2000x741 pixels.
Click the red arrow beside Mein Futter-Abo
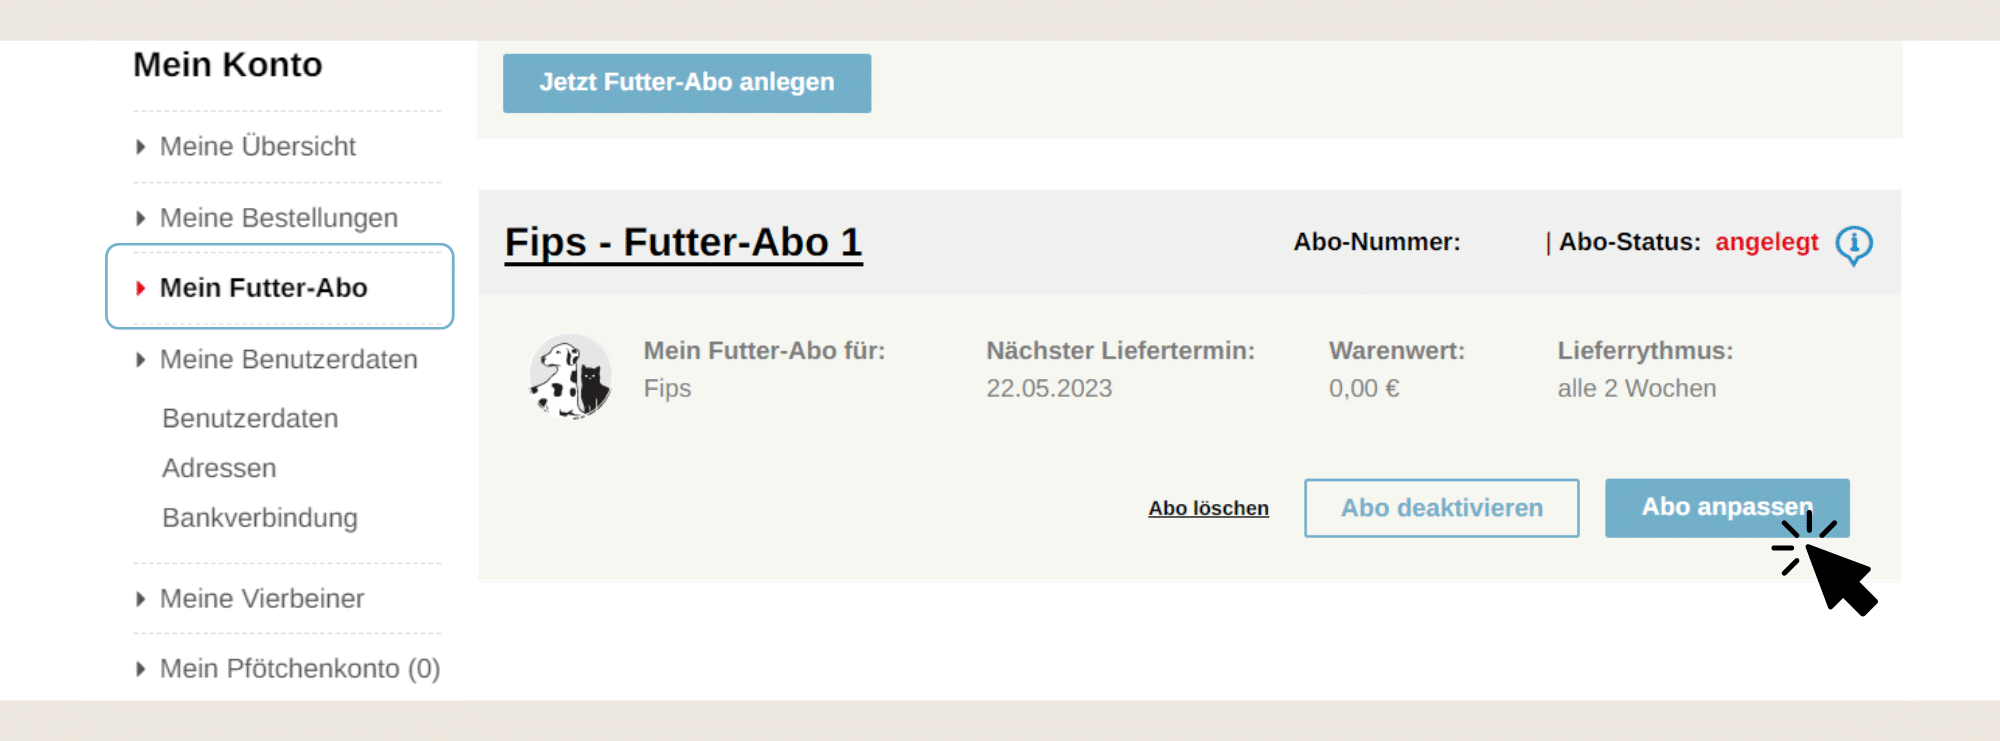tap(140, 288)
